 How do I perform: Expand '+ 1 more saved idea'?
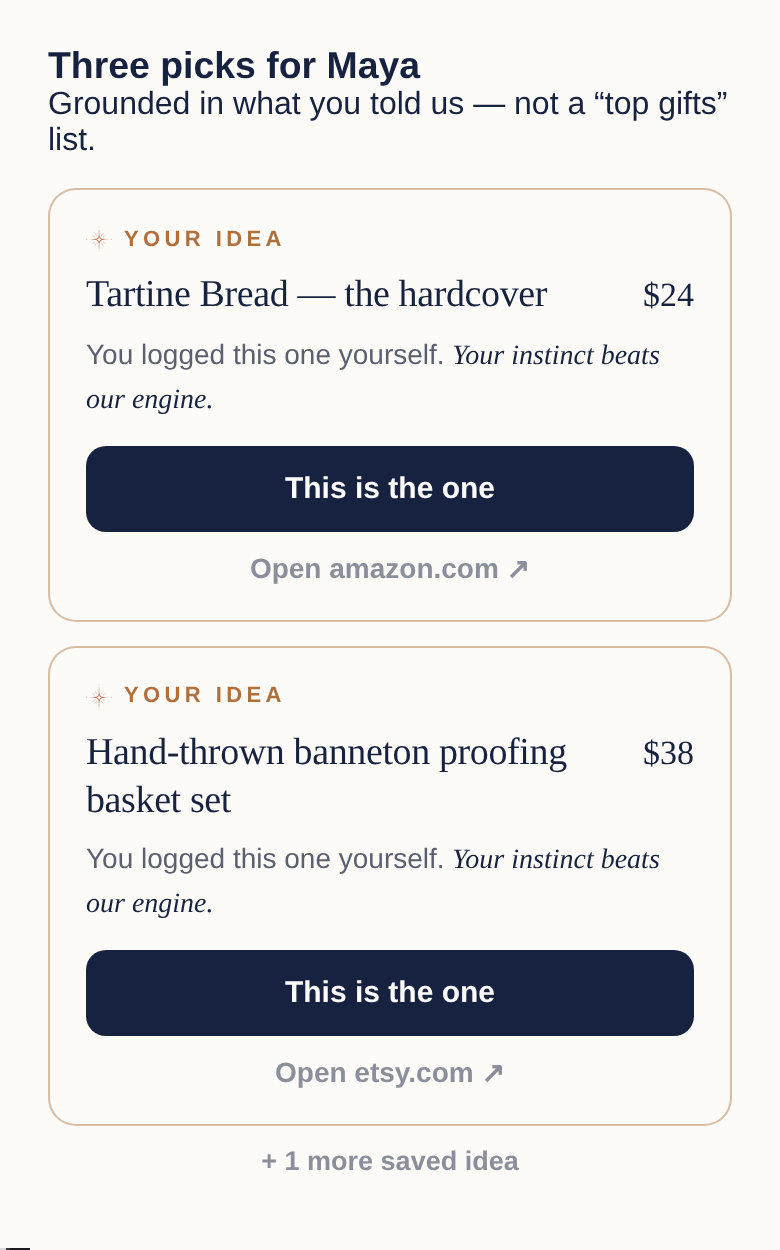coord(390,1161)
